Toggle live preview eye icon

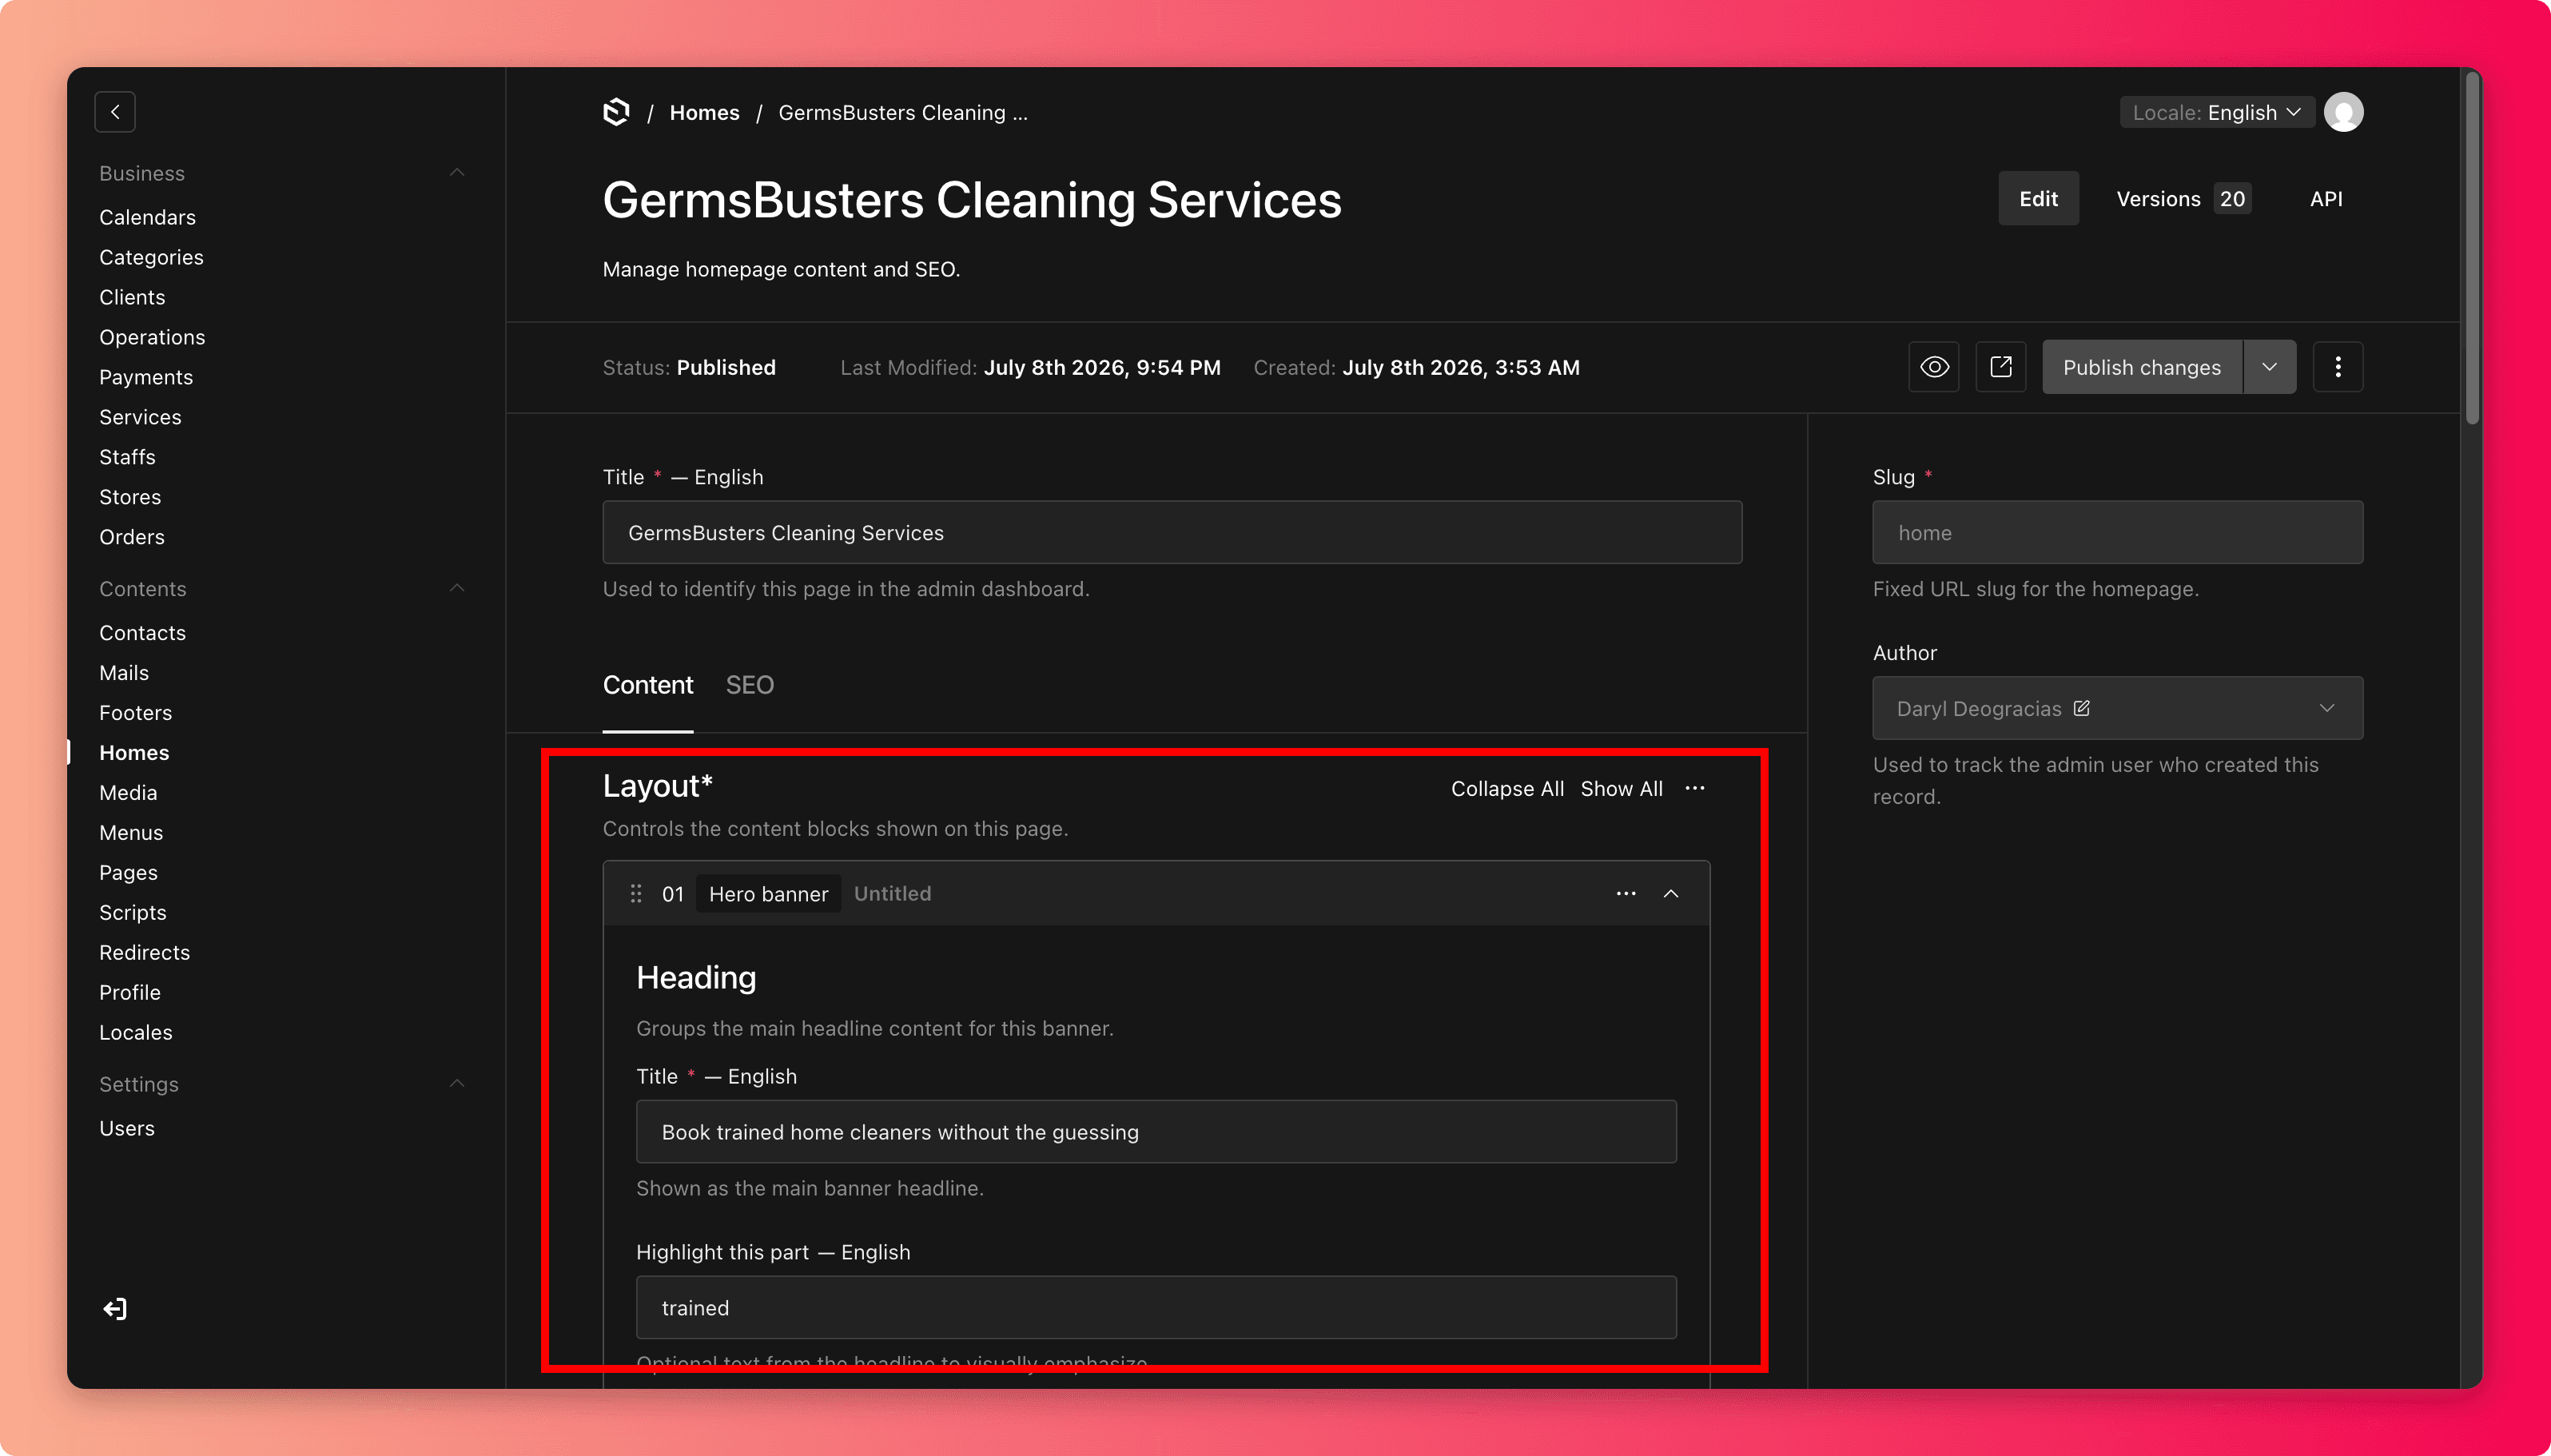point(1934,367)
